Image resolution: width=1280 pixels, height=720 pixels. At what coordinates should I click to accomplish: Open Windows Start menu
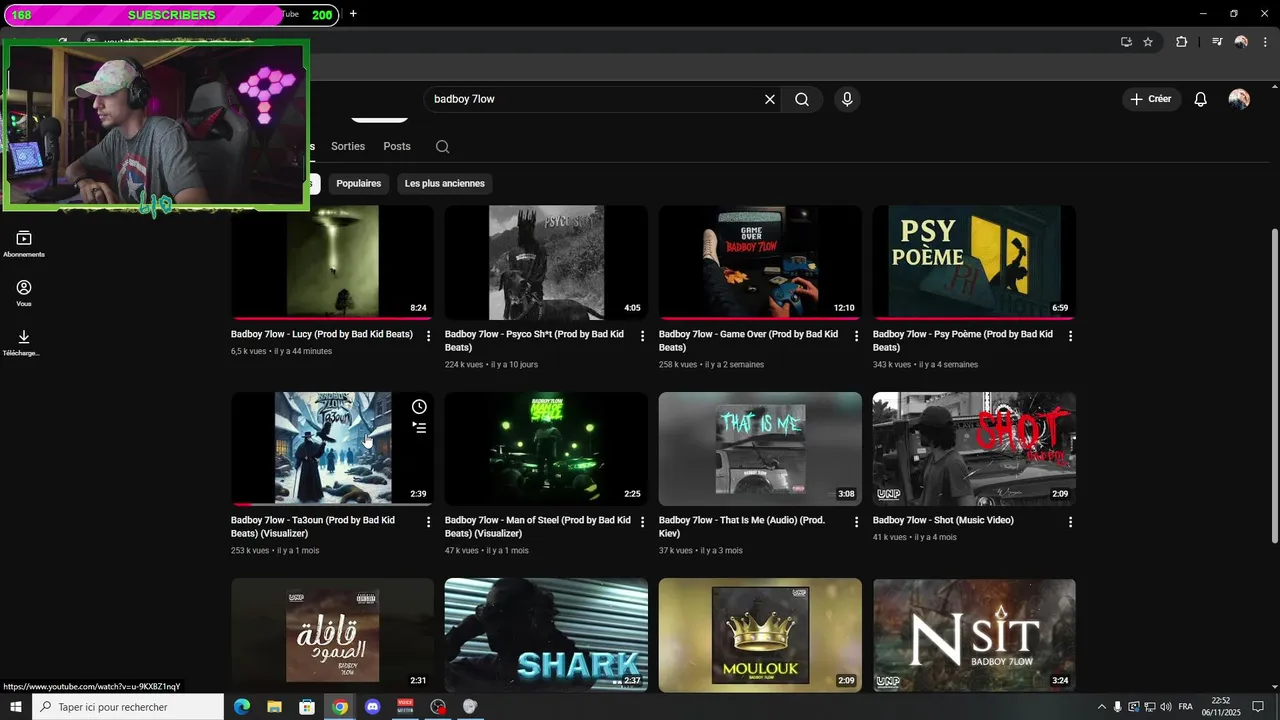pyautogui.click(x=16, y=707)
